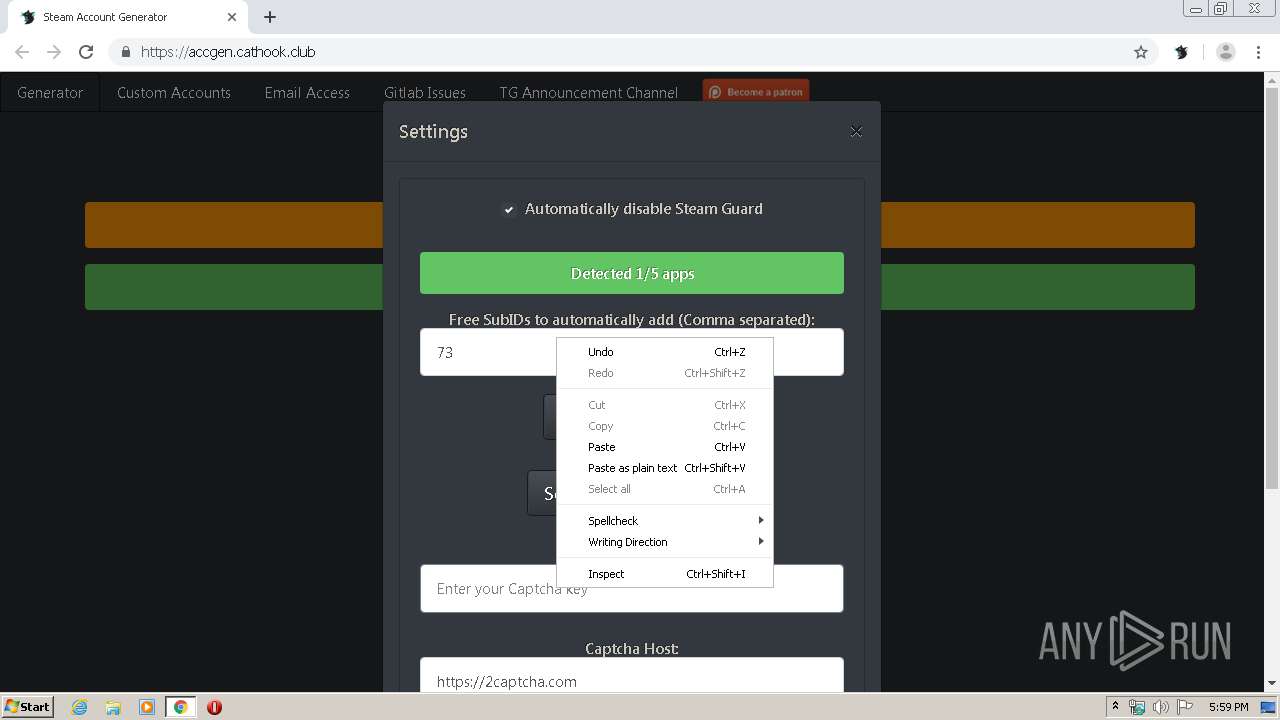This screenshot has width=1280, height=720.
Task: Bookmark this page with the star icon
Action: point(1141,52)
